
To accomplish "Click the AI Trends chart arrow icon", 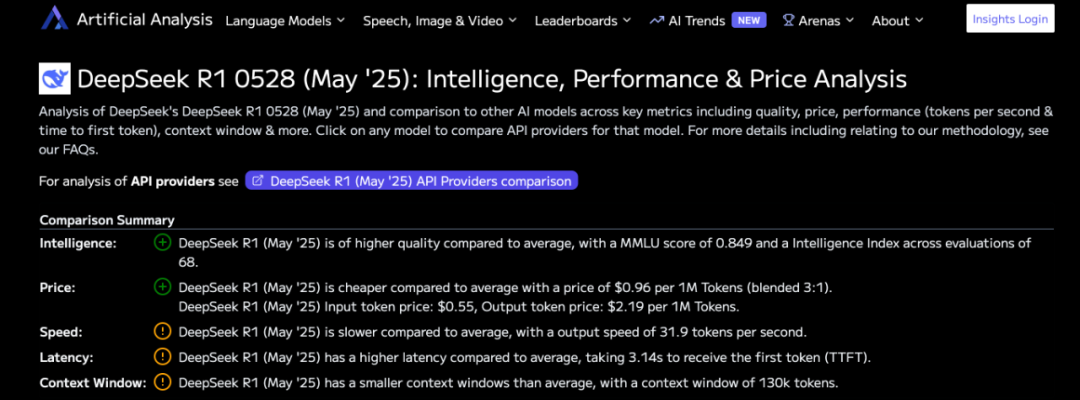I will 656,21.
